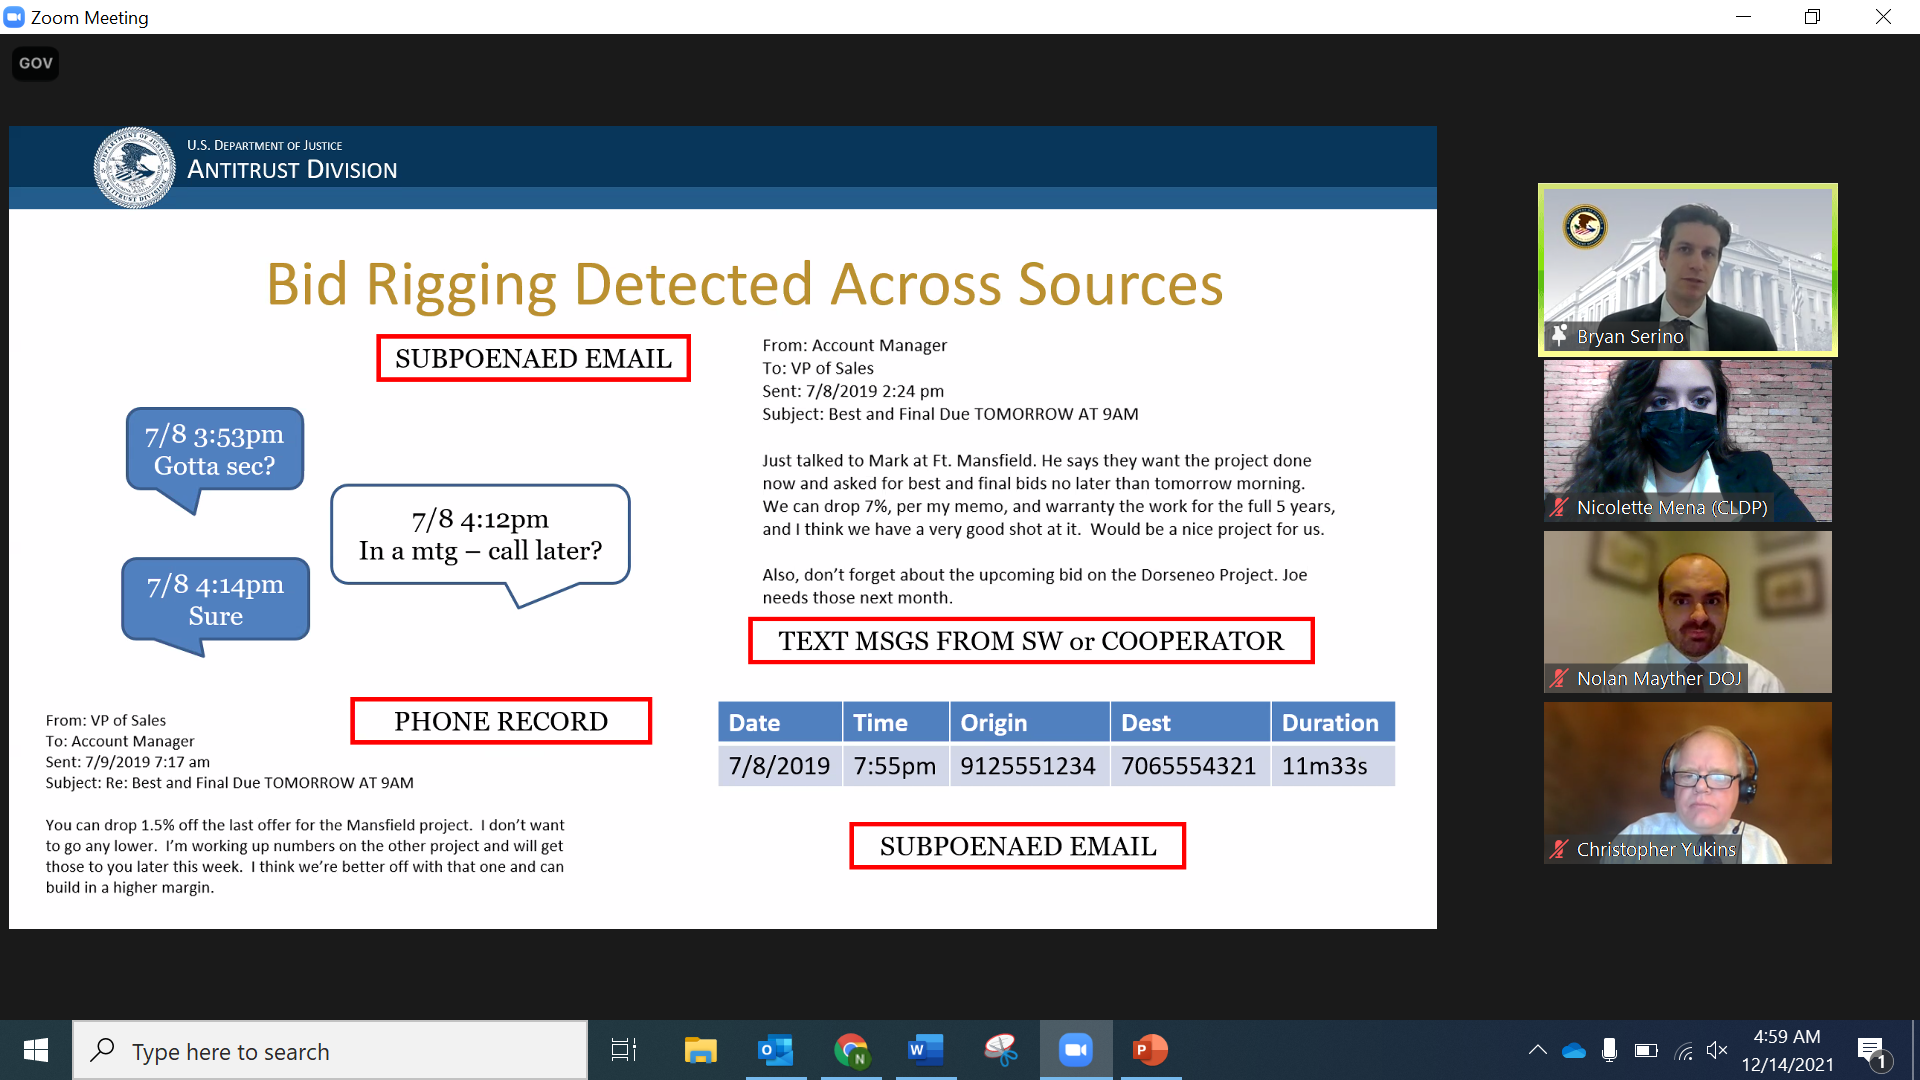Click the GOV badge in the meeting window
Image resolution: width=1920 pixels, height=1080 pixels.
[36, 63]
